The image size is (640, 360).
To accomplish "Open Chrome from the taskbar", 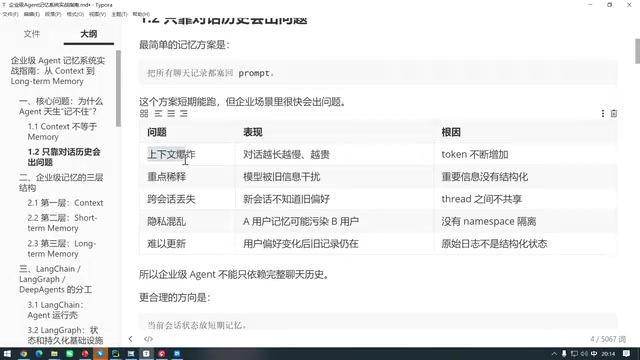I will pyautogui.click(x=23, y=353).
